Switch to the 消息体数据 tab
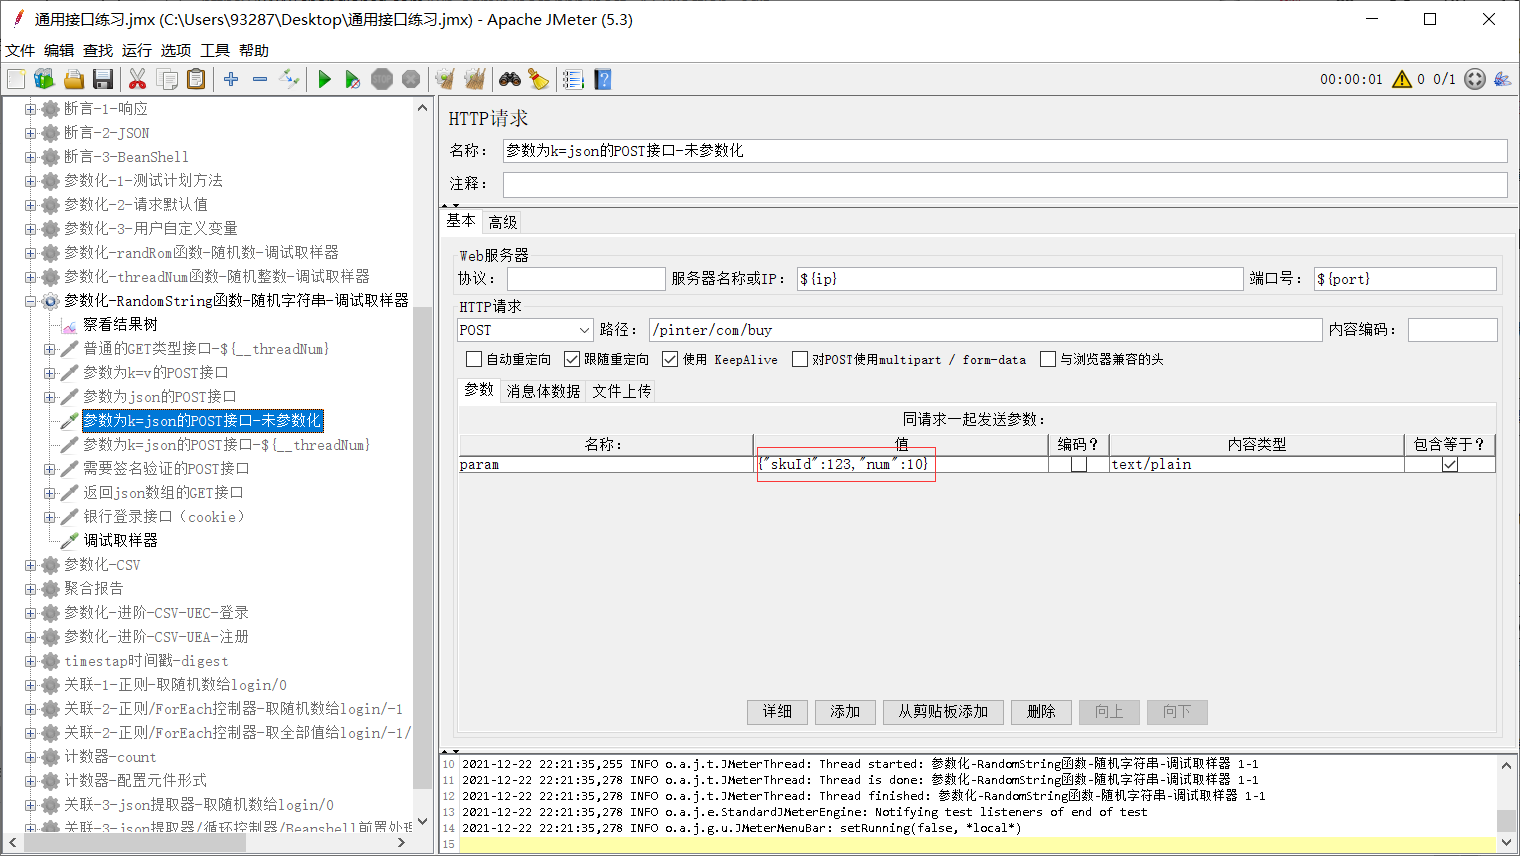Viewport: 1520px width, 856px height. [543, 391]
